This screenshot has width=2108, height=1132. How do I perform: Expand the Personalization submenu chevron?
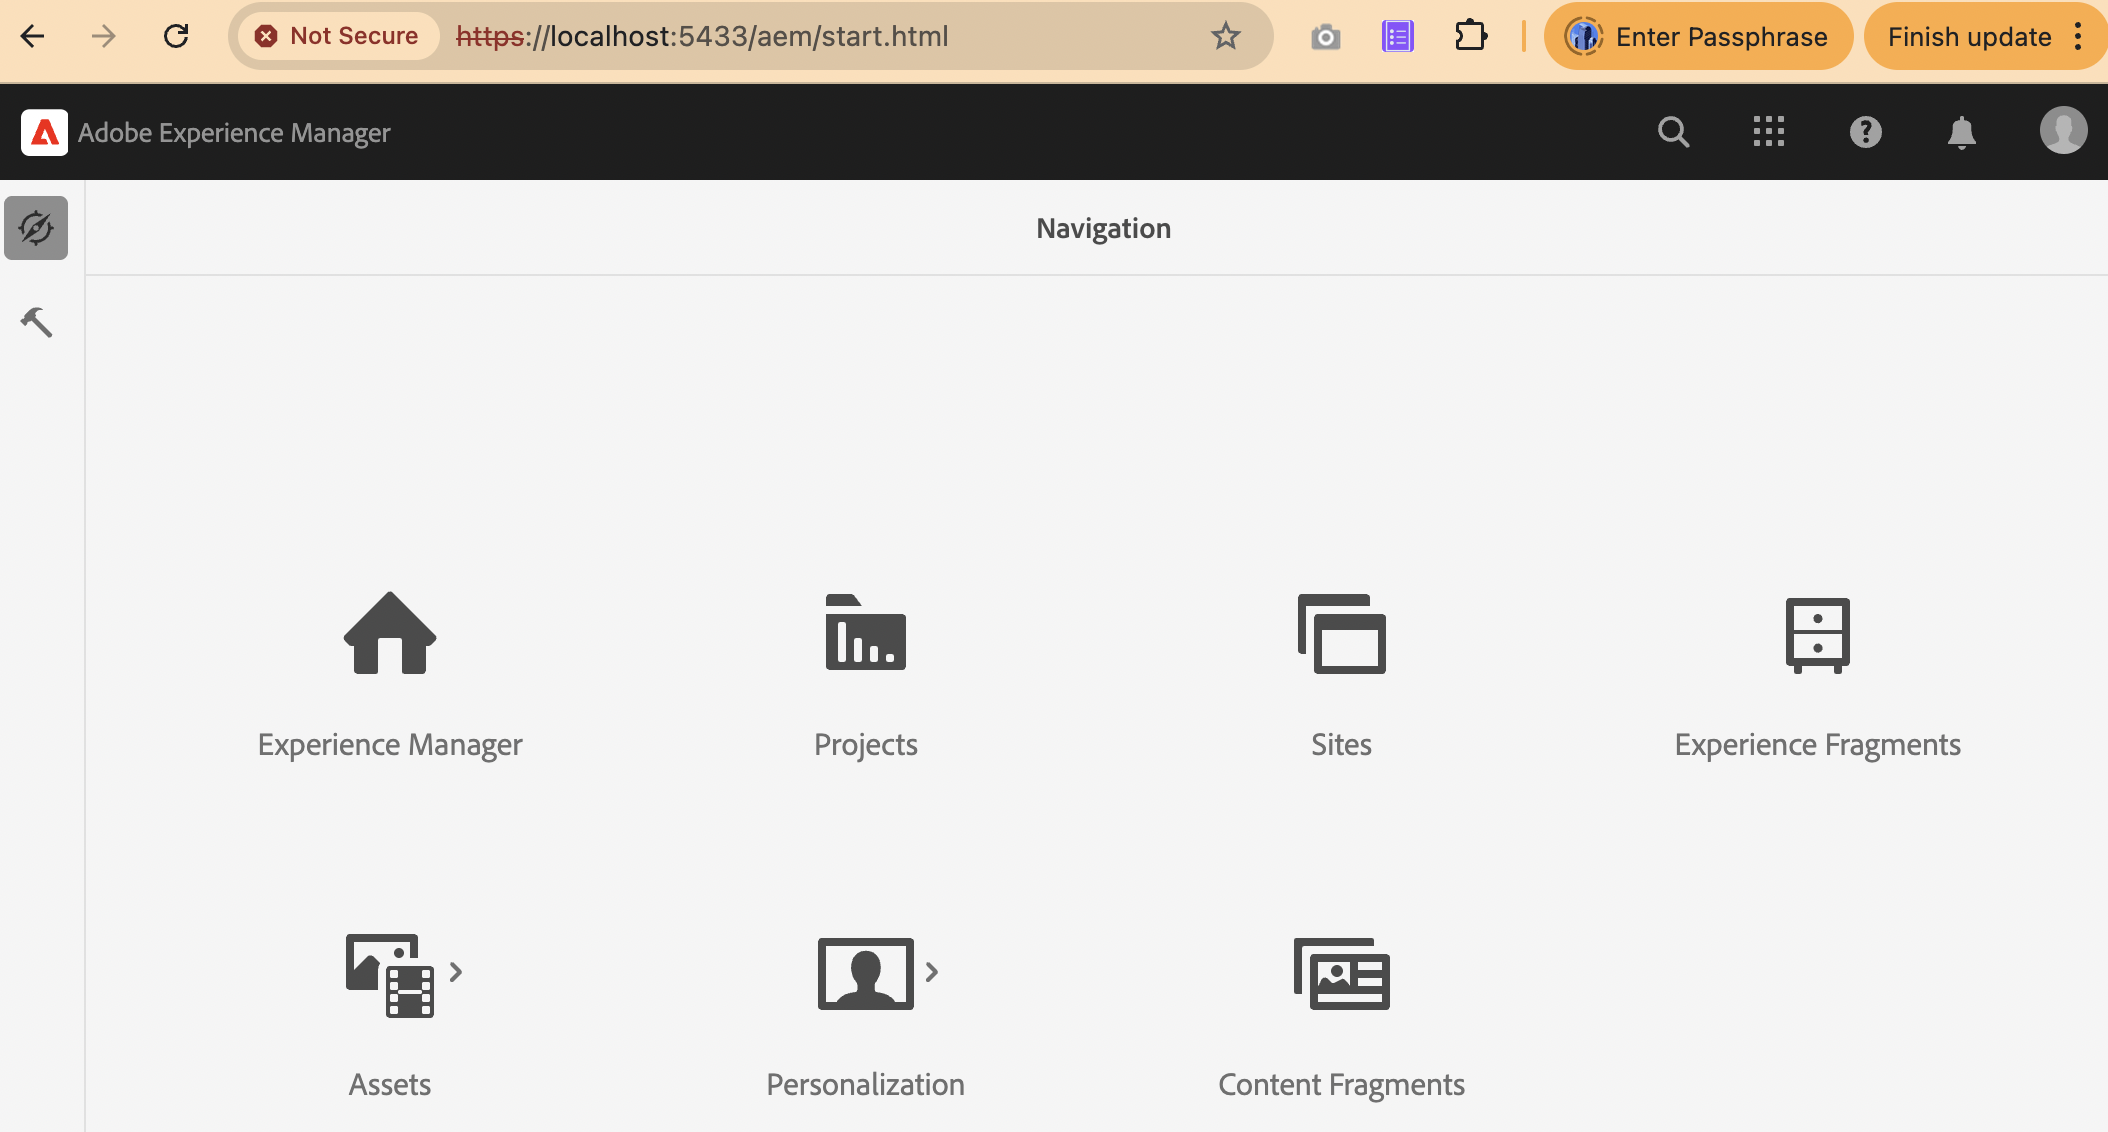[x=932, y=972]
